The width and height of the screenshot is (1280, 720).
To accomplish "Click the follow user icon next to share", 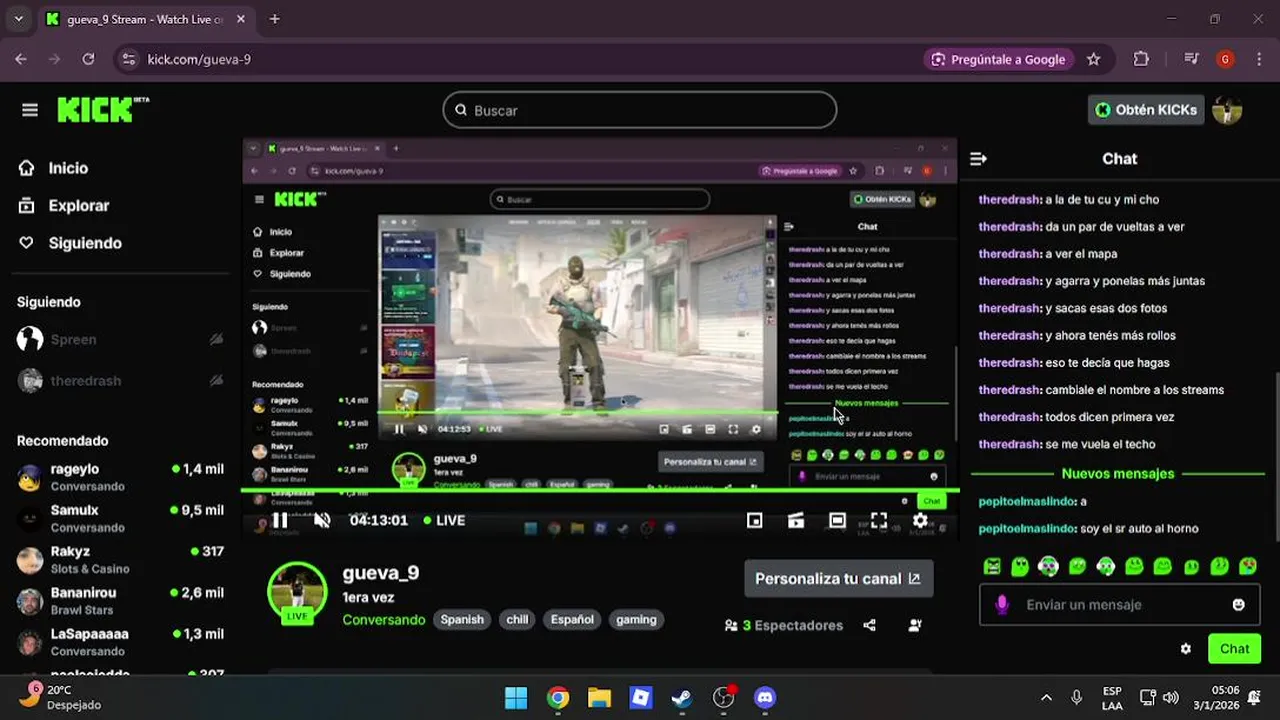I will [915, 625].
